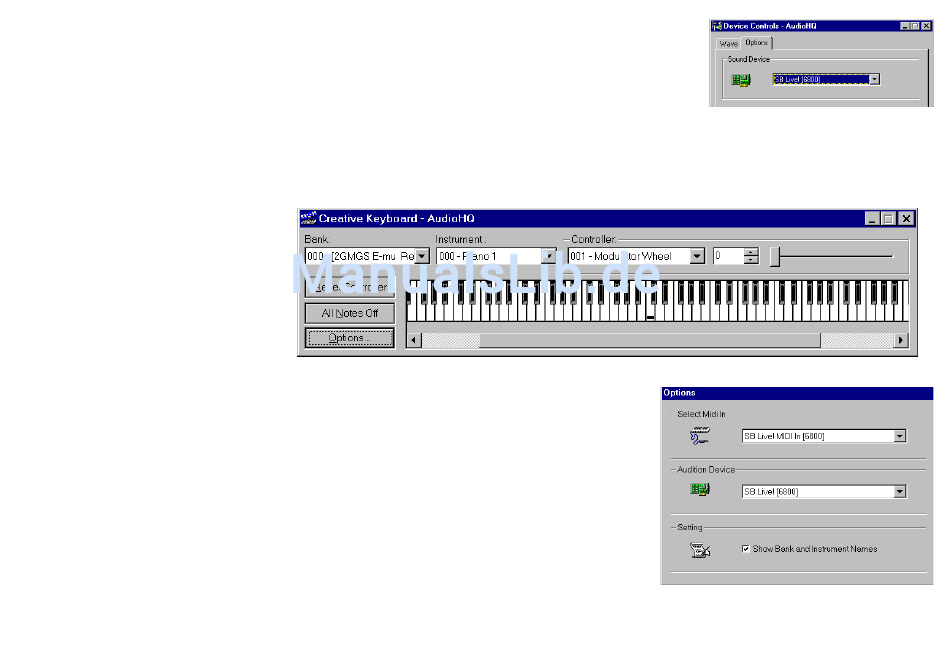Viewport: 950px width, 653px height.
Task: Toggle Show Bank and Instrument Names checkbox
Action: pyautogui.click(x=746, y=549)
